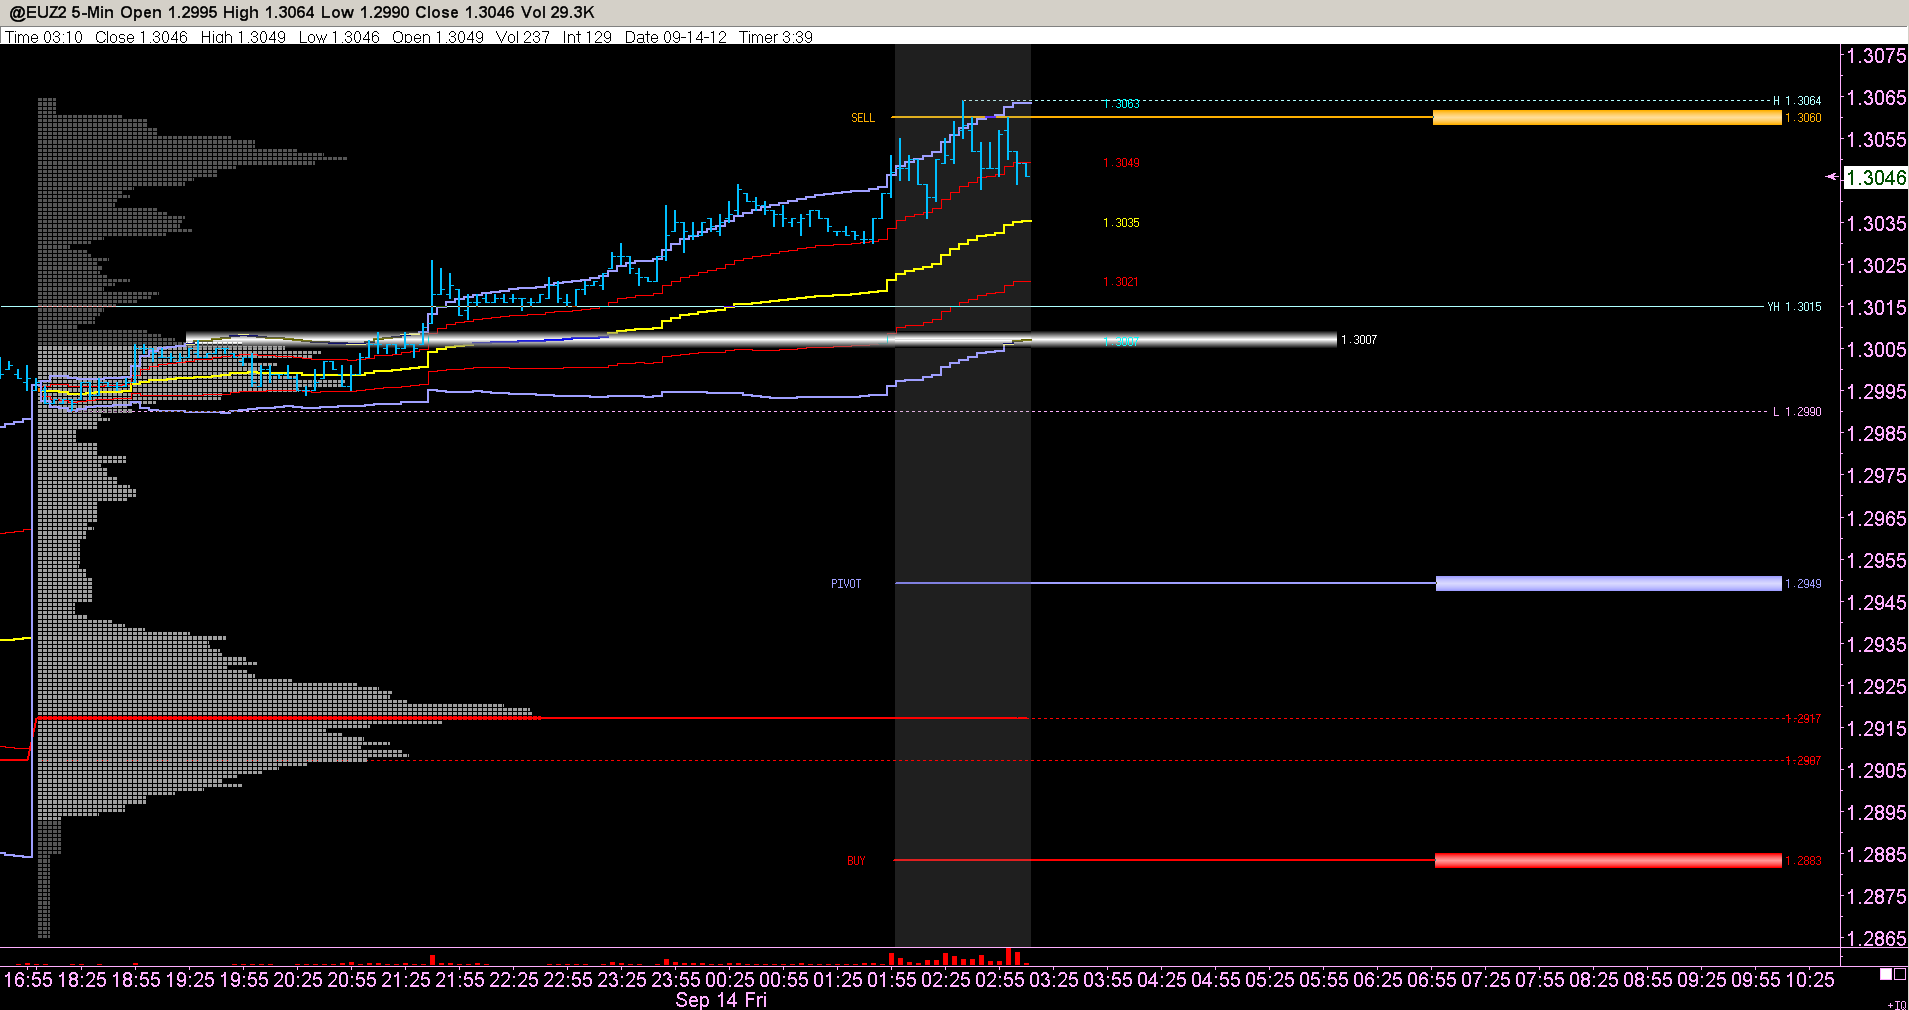Click the yellow 1.3035 midline value
Screen dimensions: 1909x1010
click(x=1122, y=223)
